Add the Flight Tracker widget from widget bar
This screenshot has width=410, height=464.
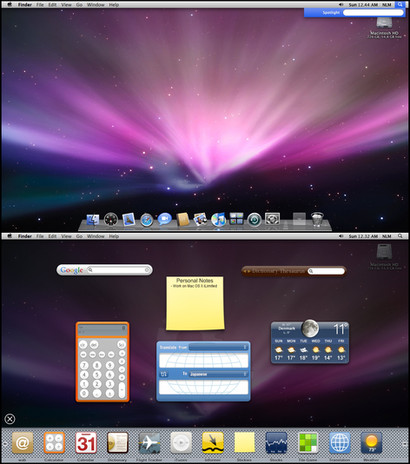149,443
